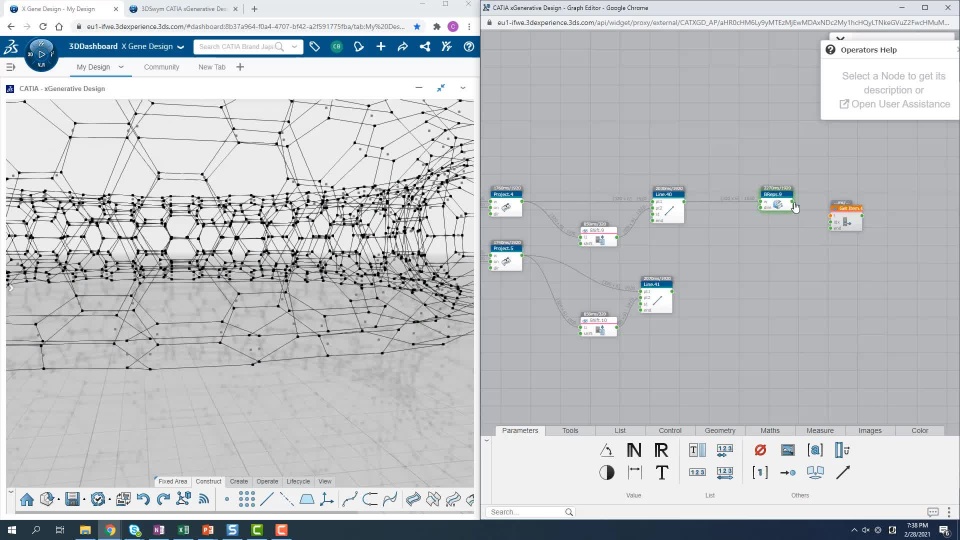Select the solid Line tool
960x540 pixels.
coord(266,499)
